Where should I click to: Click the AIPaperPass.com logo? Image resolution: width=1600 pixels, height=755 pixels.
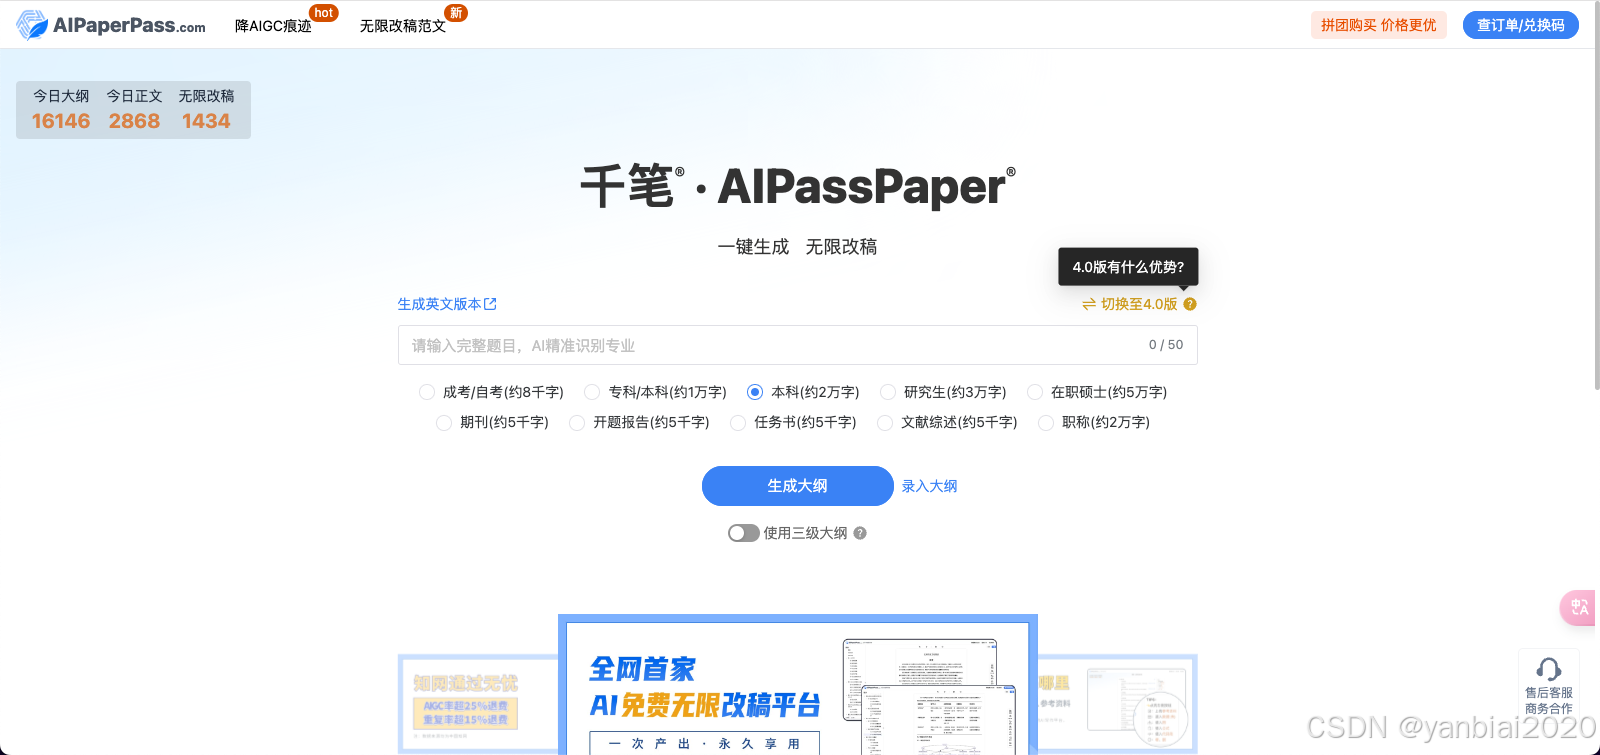click(111, 25)
